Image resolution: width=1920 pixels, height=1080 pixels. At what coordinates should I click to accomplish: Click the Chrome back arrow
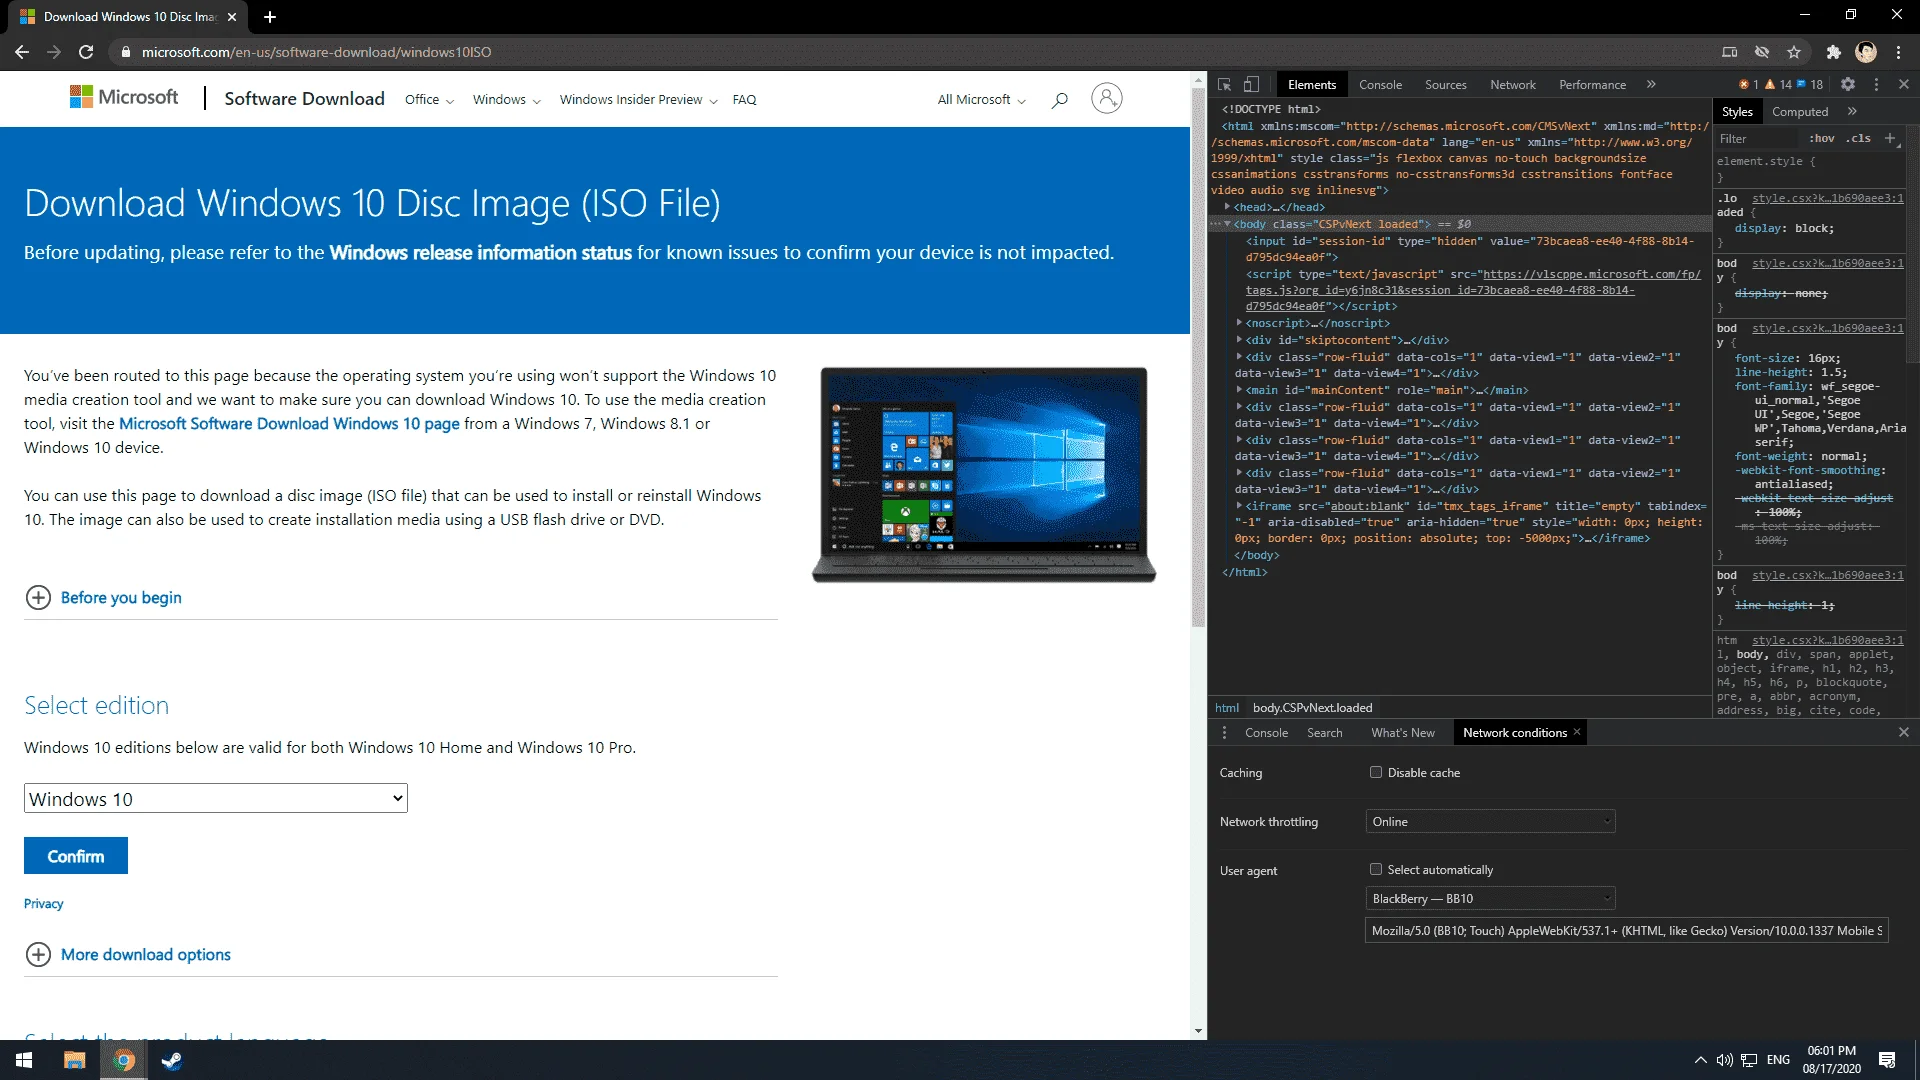[x=22, y=52]
